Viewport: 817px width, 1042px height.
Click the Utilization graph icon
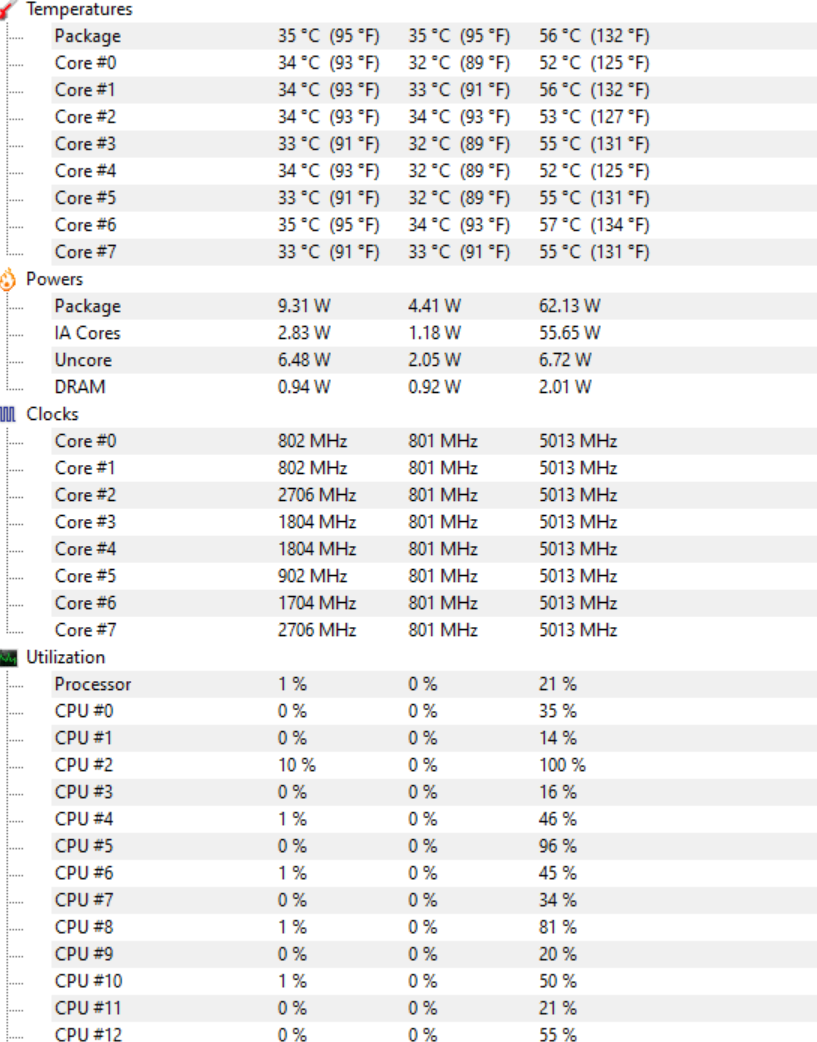coord(8,658)
